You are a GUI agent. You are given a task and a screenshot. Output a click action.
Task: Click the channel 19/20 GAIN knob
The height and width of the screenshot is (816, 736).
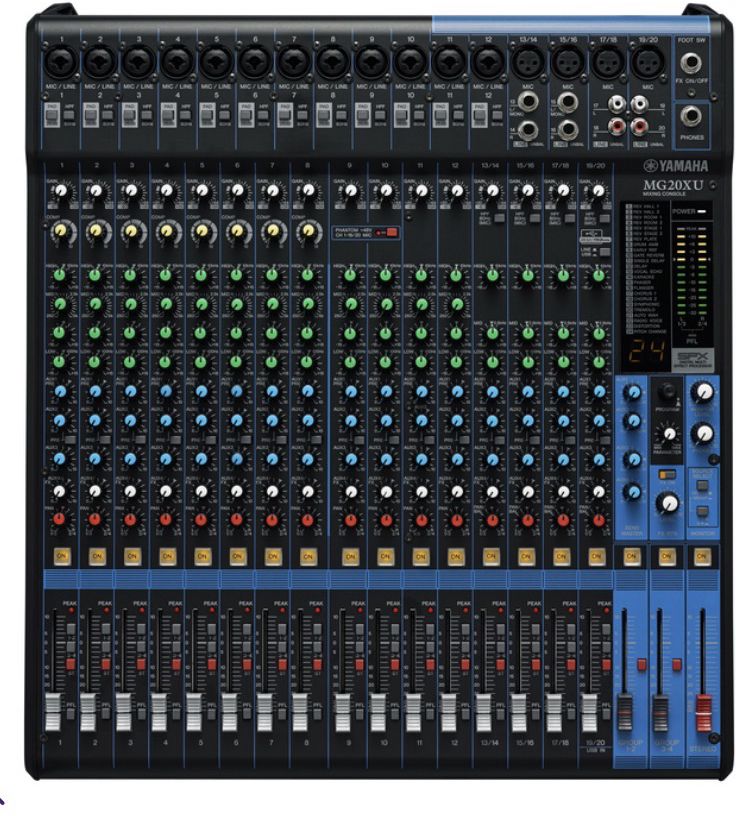[598, 191]
